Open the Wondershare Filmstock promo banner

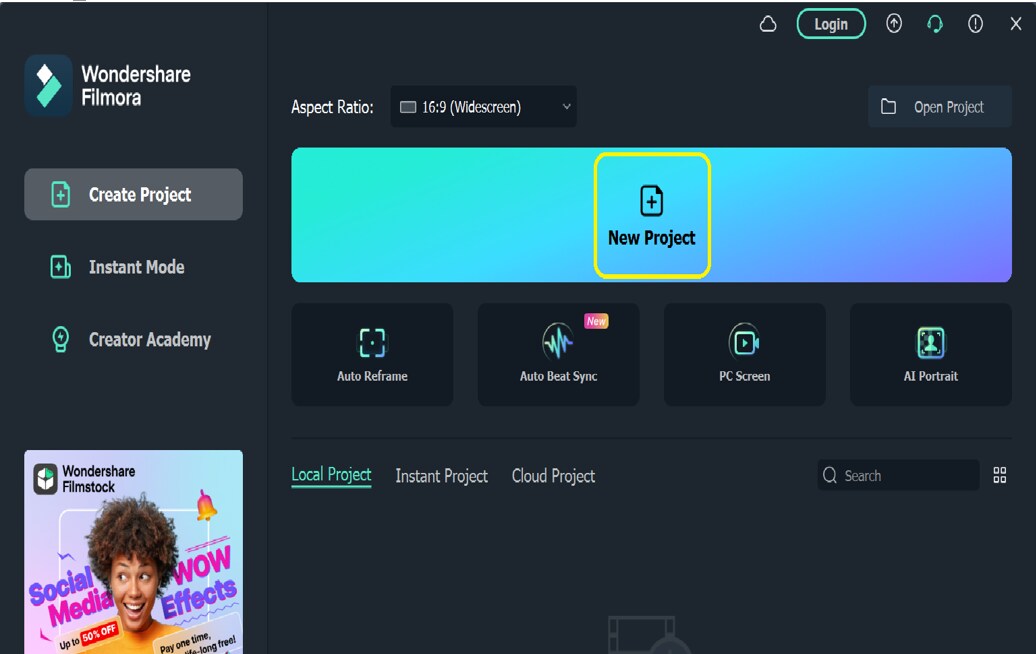(133, 552)
